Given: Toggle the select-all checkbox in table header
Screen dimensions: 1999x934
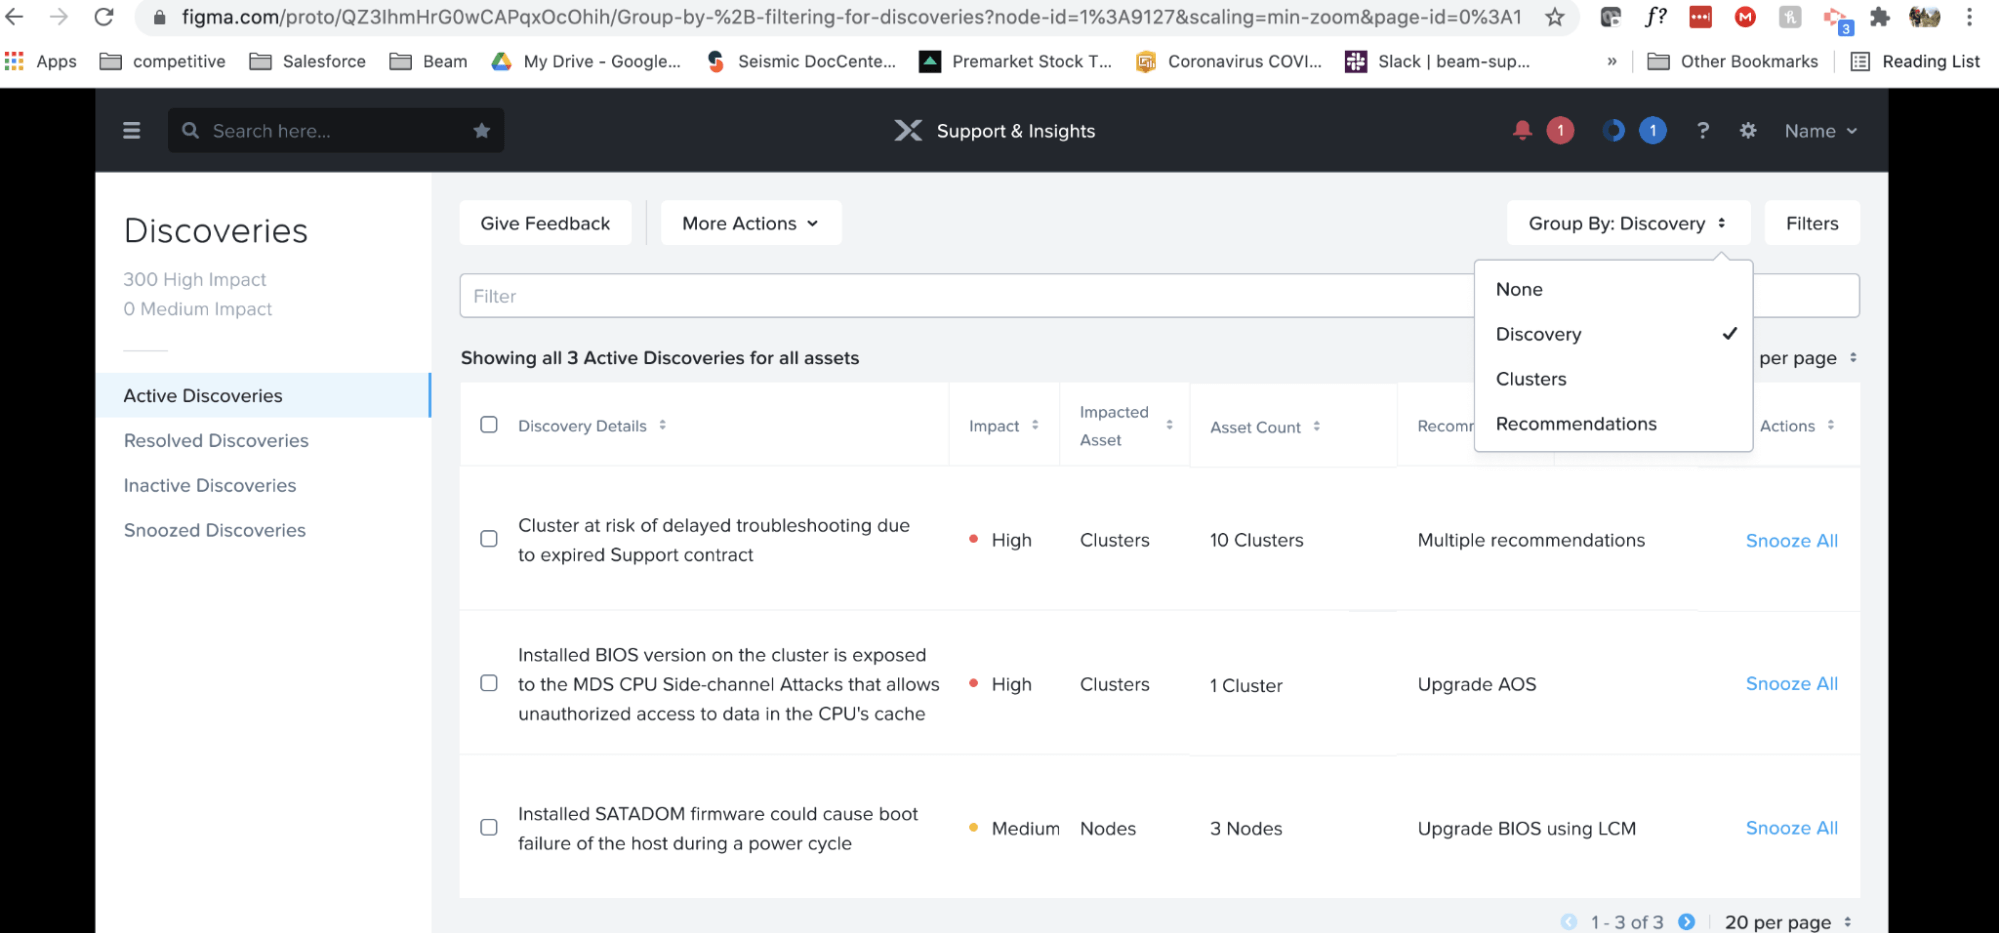Looking at the screenshot, I should coord(489,425).
